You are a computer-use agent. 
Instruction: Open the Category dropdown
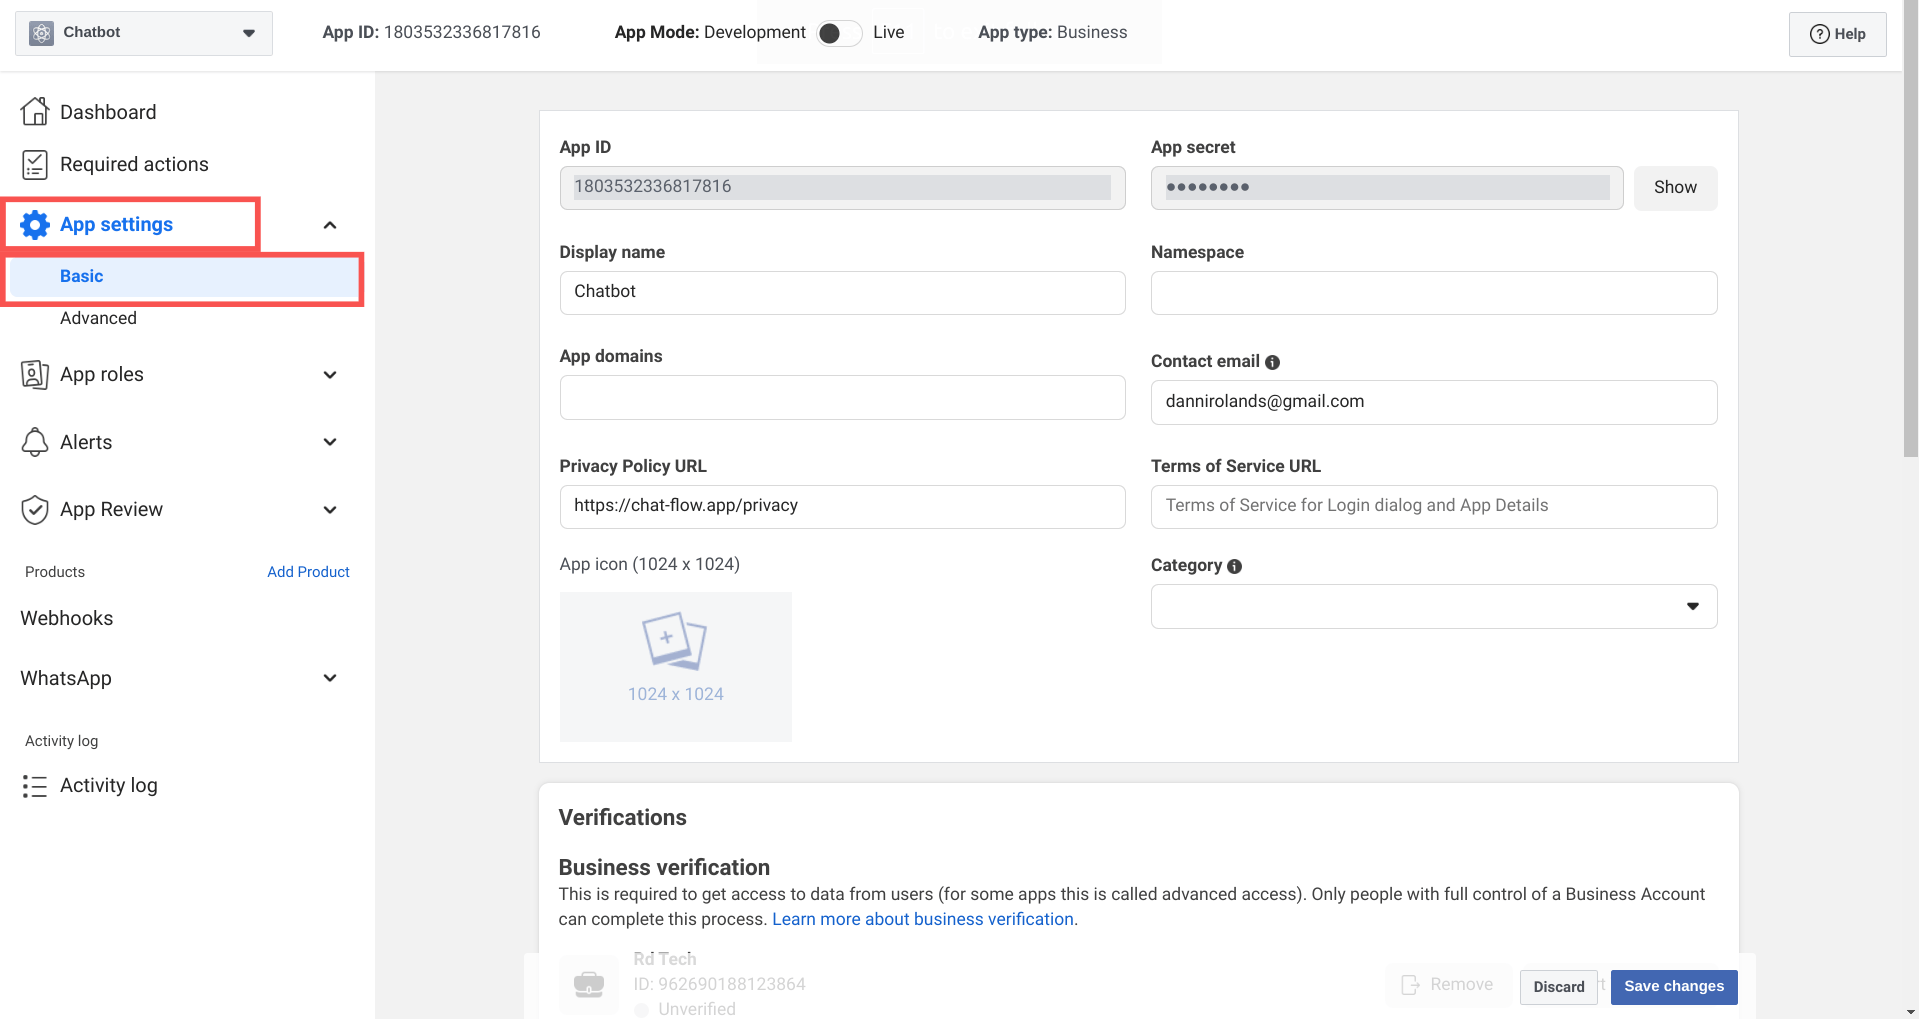[1433, 606]
